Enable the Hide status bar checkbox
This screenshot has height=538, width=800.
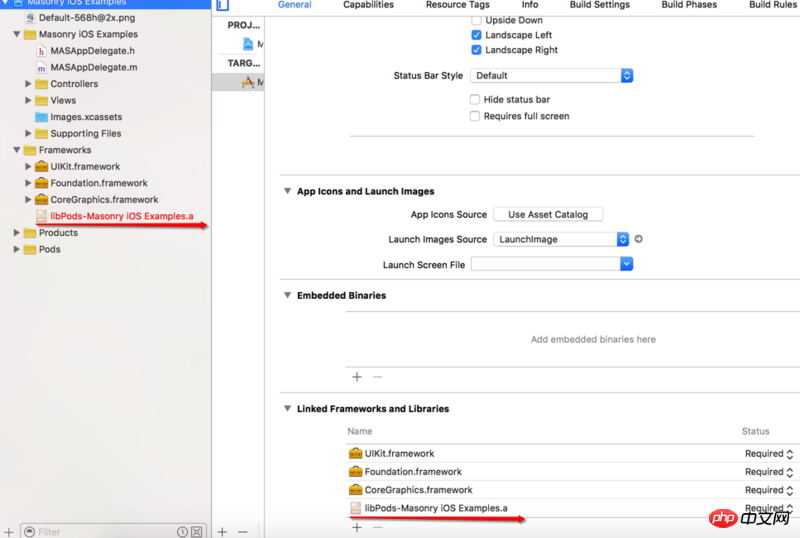474,100
